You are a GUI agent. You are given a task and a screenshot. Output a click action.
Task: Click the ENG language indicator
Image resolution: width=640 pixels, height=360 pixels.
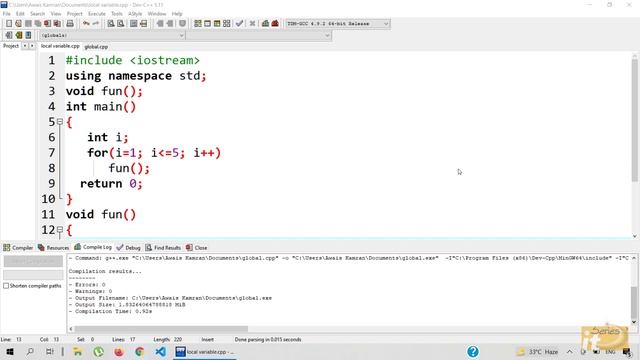[610, 351]
